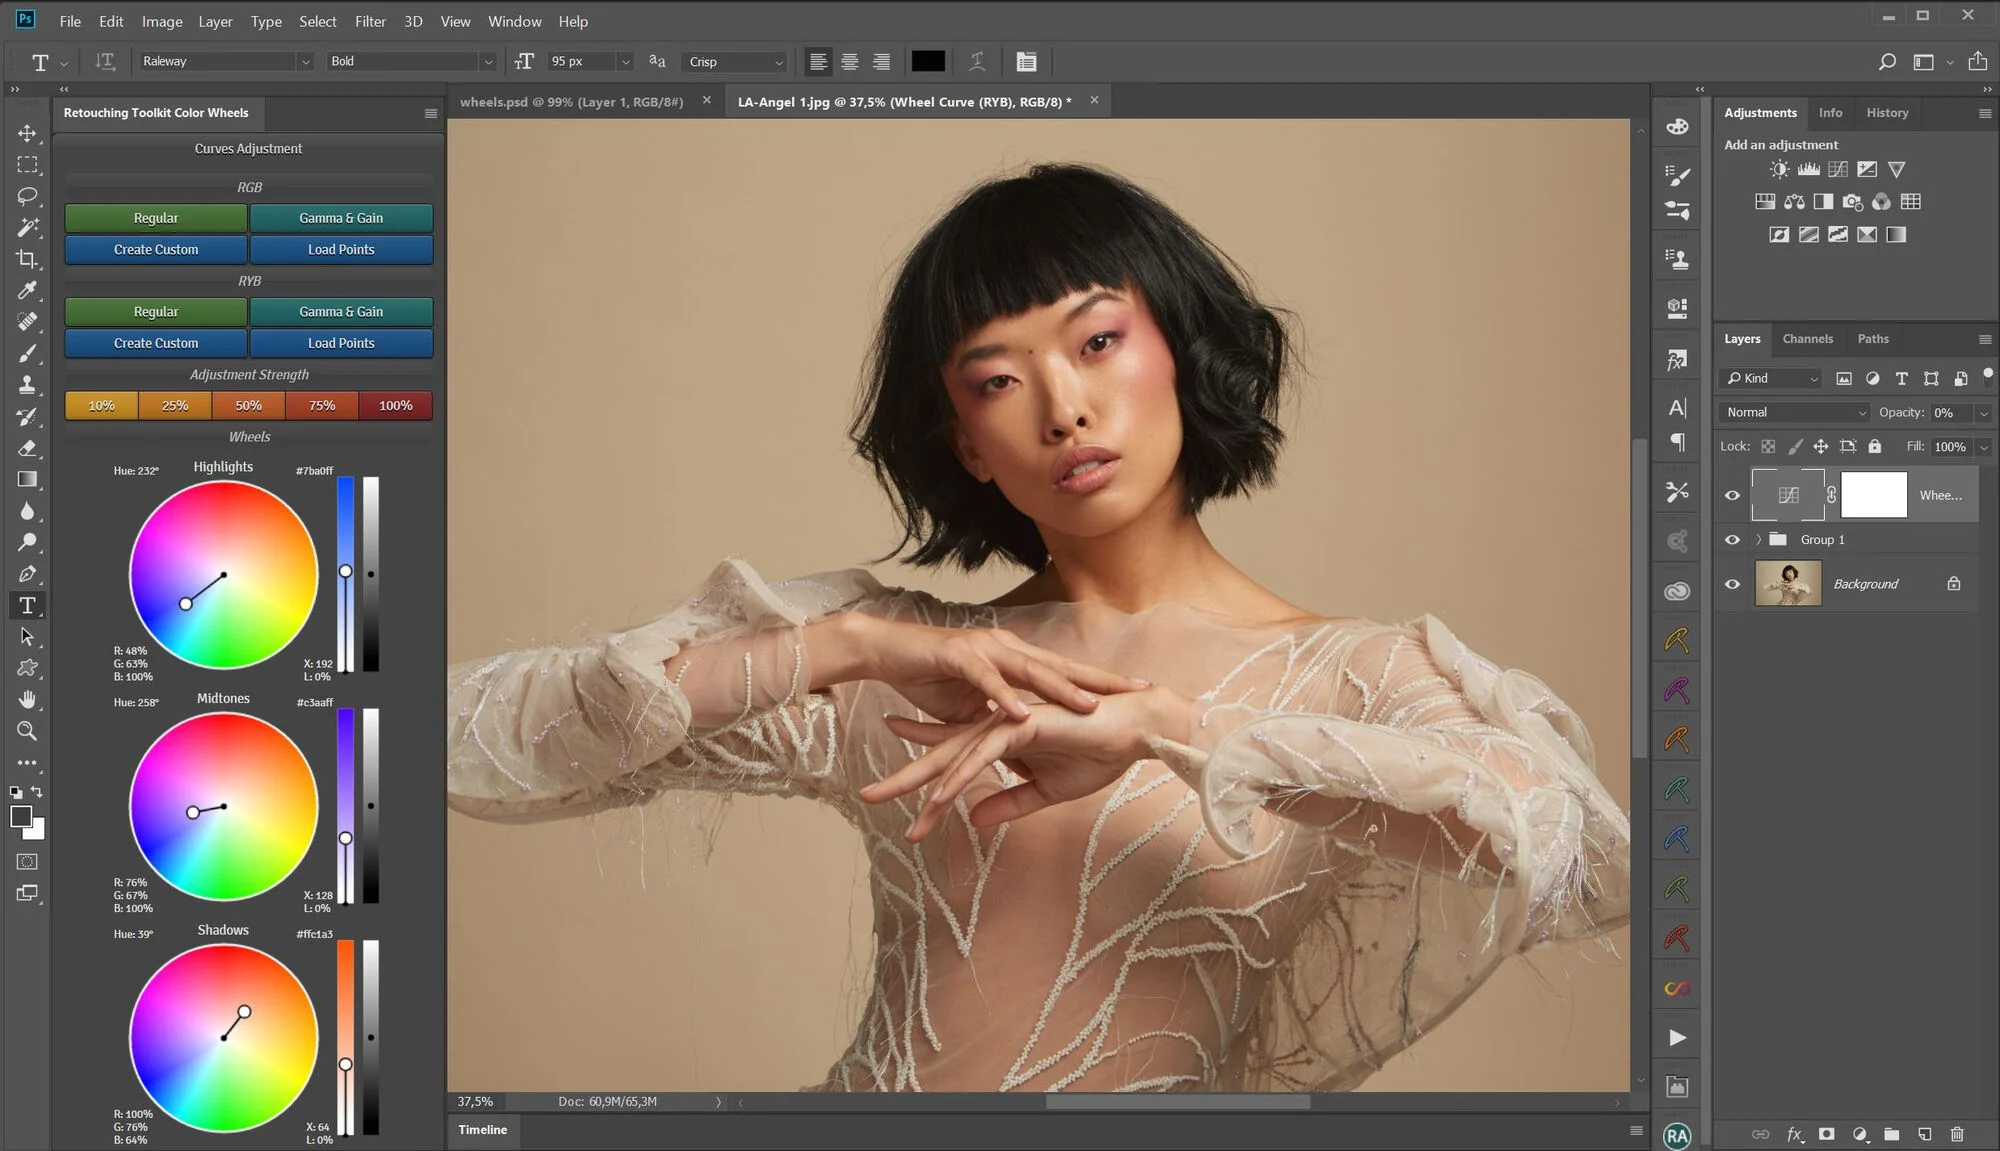Center align the text
Image resolution: width=2000 pixels, height=1151 pixels.
(850, 62)
